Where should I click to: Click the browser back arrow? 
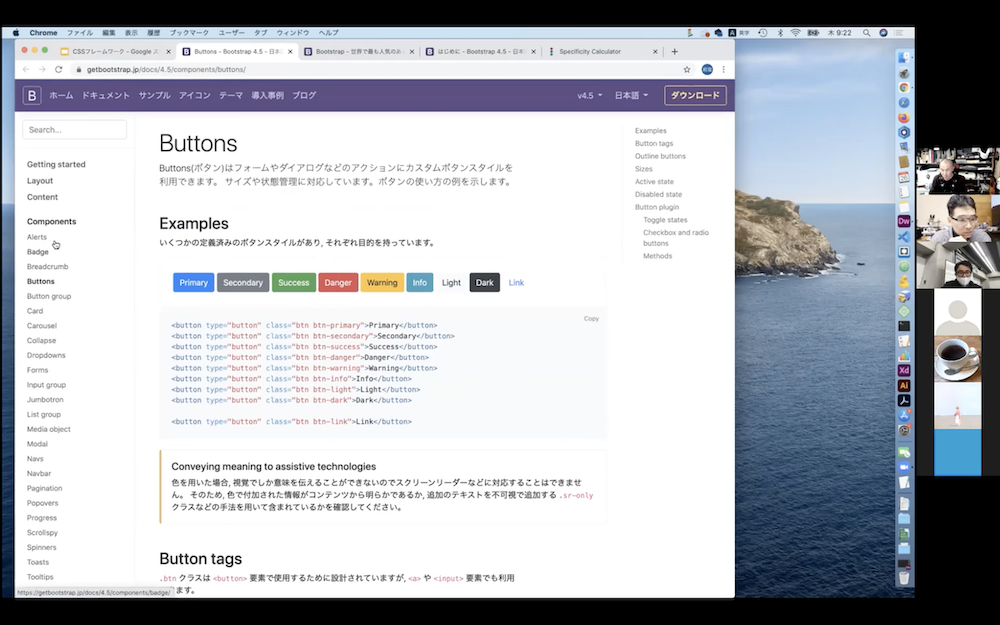tap(24, 70)
